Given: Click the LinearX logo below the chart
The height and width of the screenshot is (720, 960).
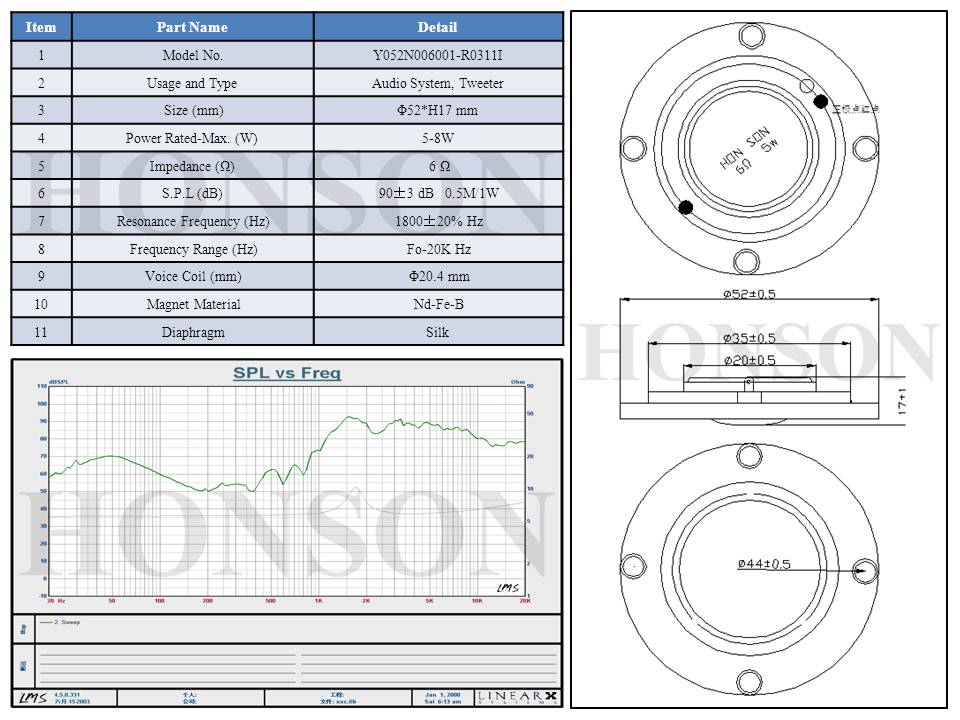Looking at the screenshot, I should 518,696.
